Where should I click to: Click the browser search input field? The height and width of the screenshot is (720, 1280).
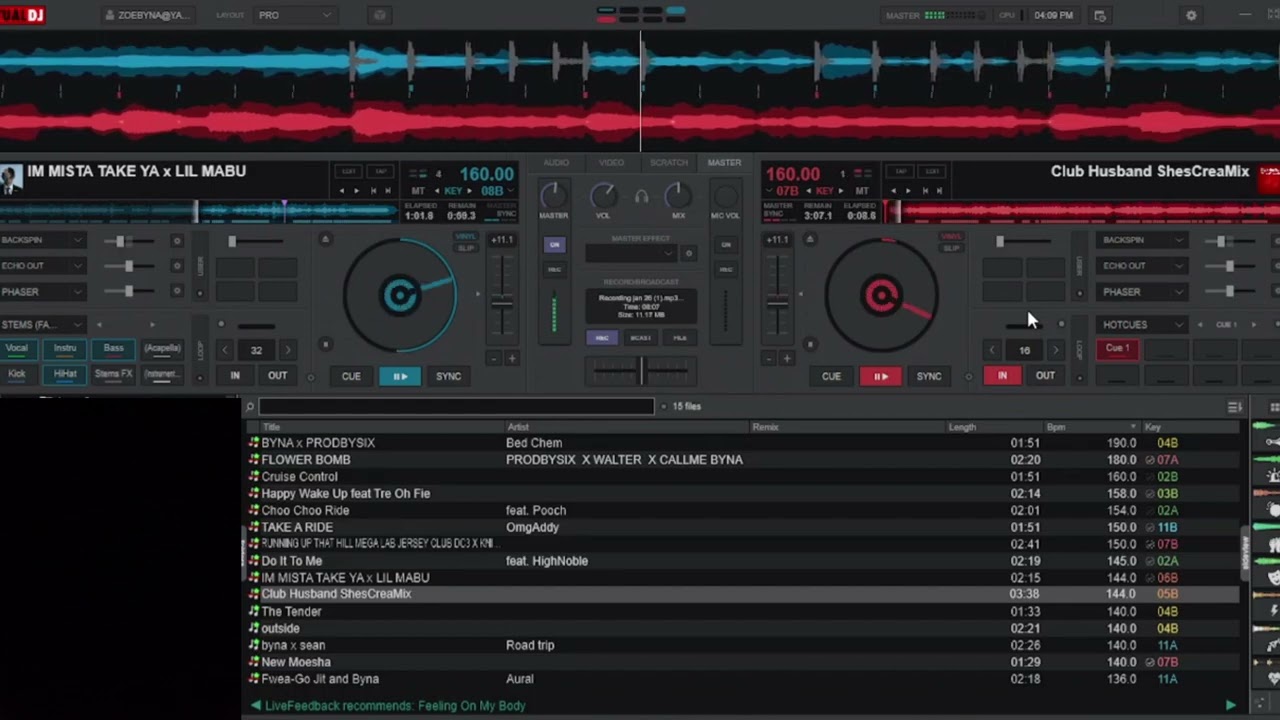[456, 406]
